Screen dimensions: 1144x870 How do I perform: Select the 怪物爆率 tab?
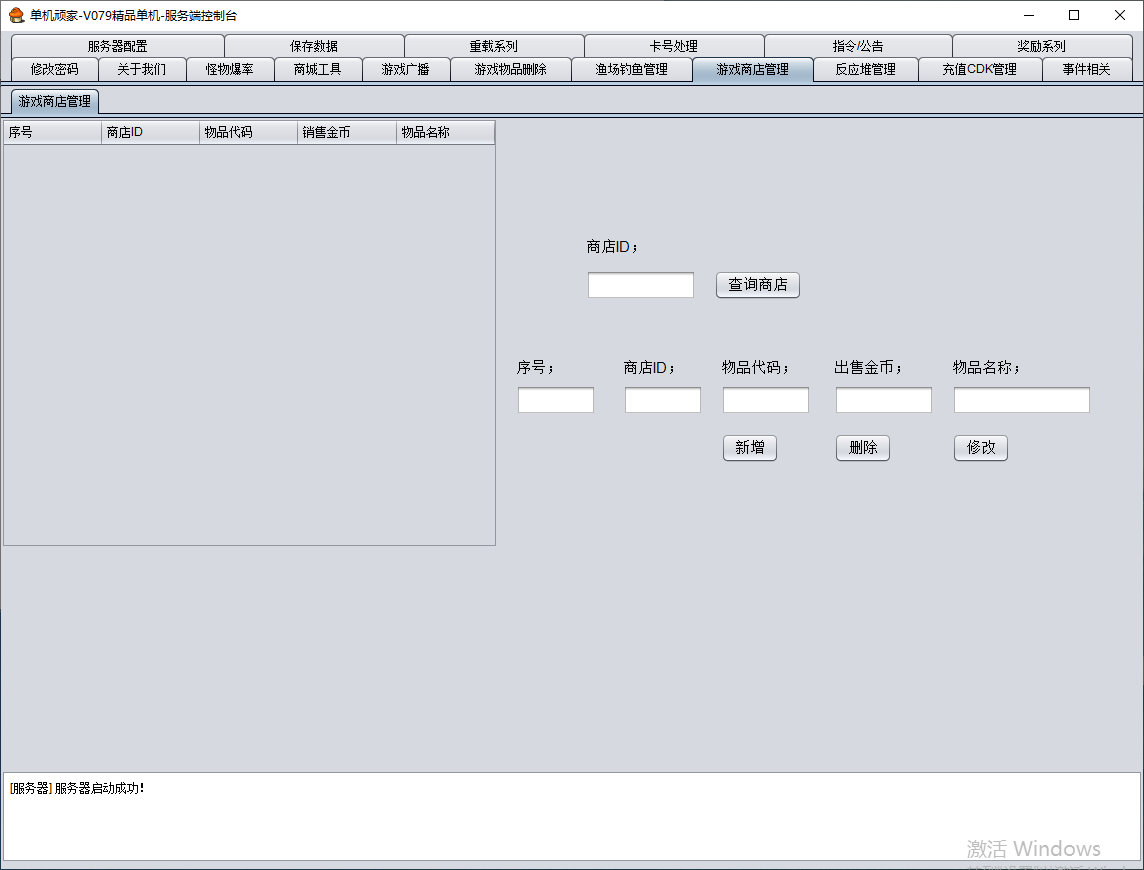[230, 69]
